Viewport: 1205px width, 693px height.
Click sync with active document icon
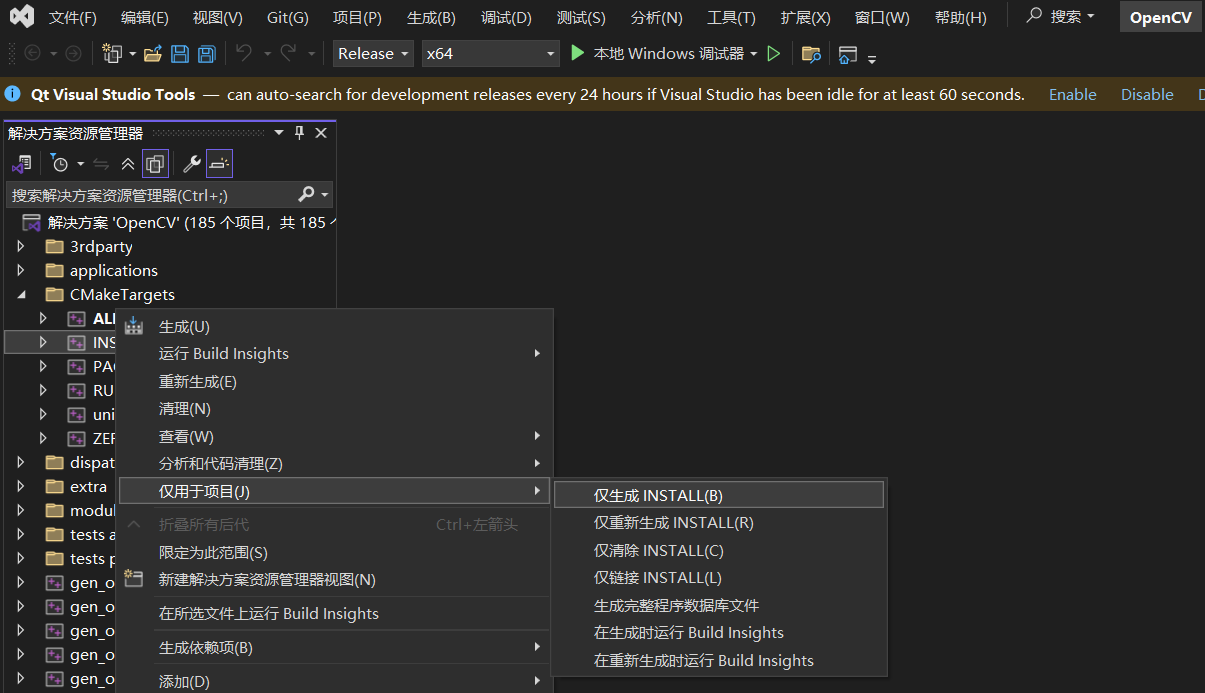coord(101,163)
